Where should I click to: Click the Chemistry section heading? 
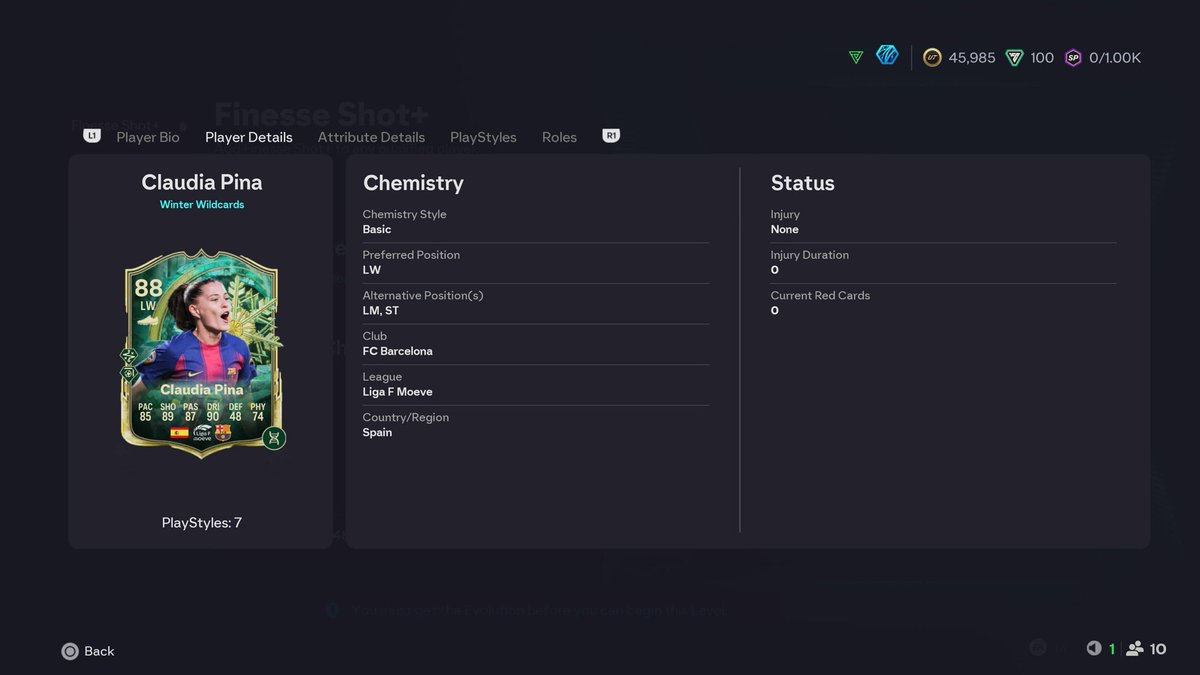413,183
